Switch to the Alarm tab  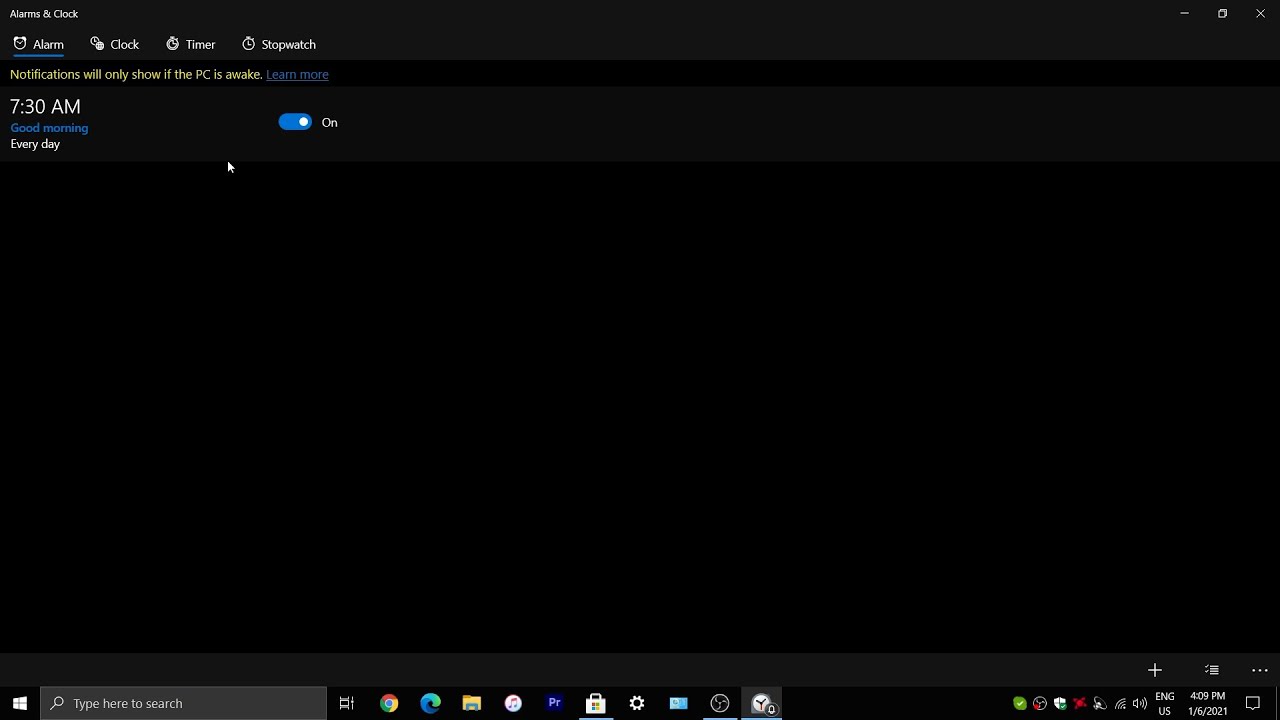(x=39, y=44)
